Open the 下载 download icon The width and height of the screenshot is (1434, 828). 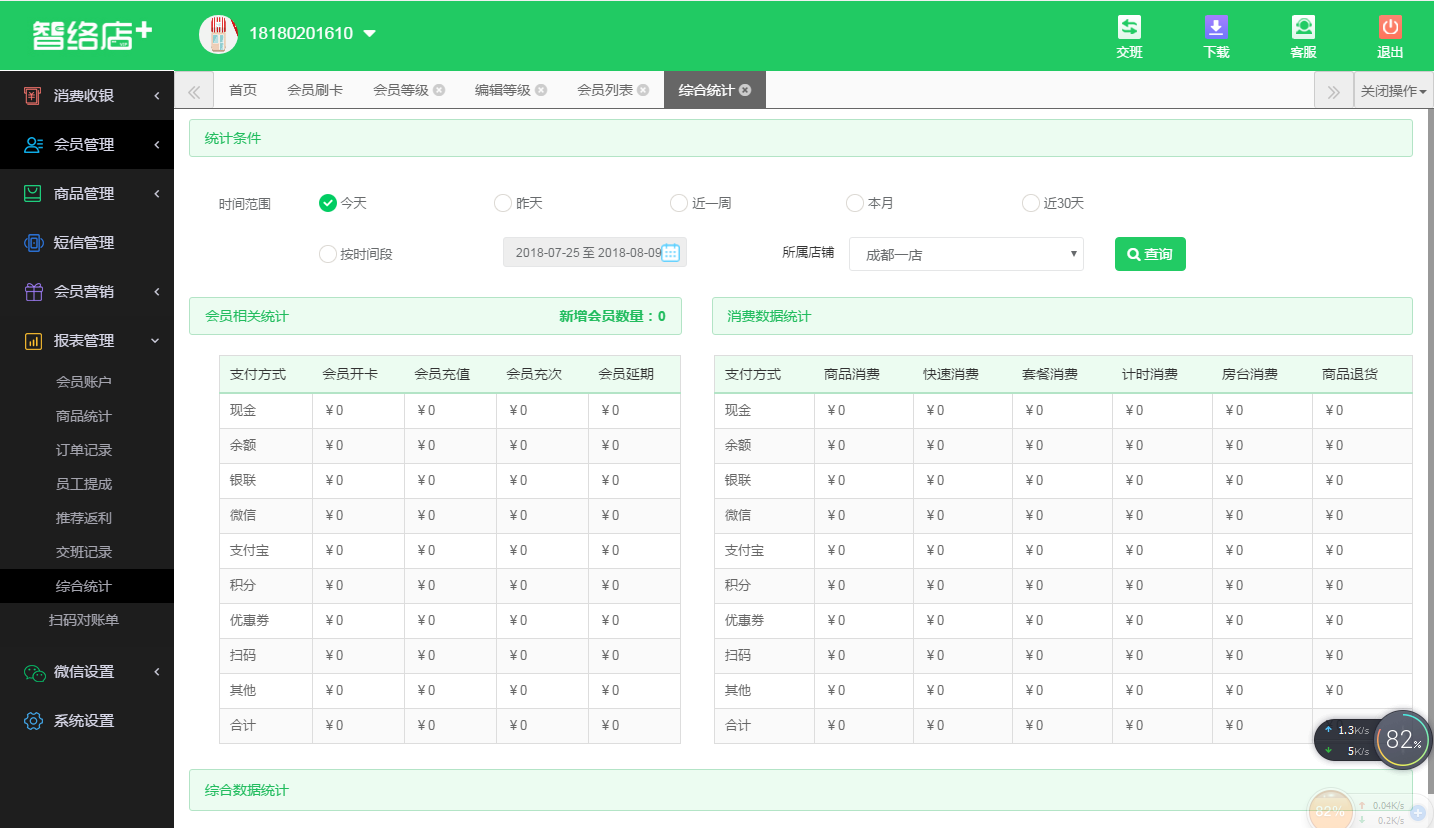click(x=1215, y=35)
